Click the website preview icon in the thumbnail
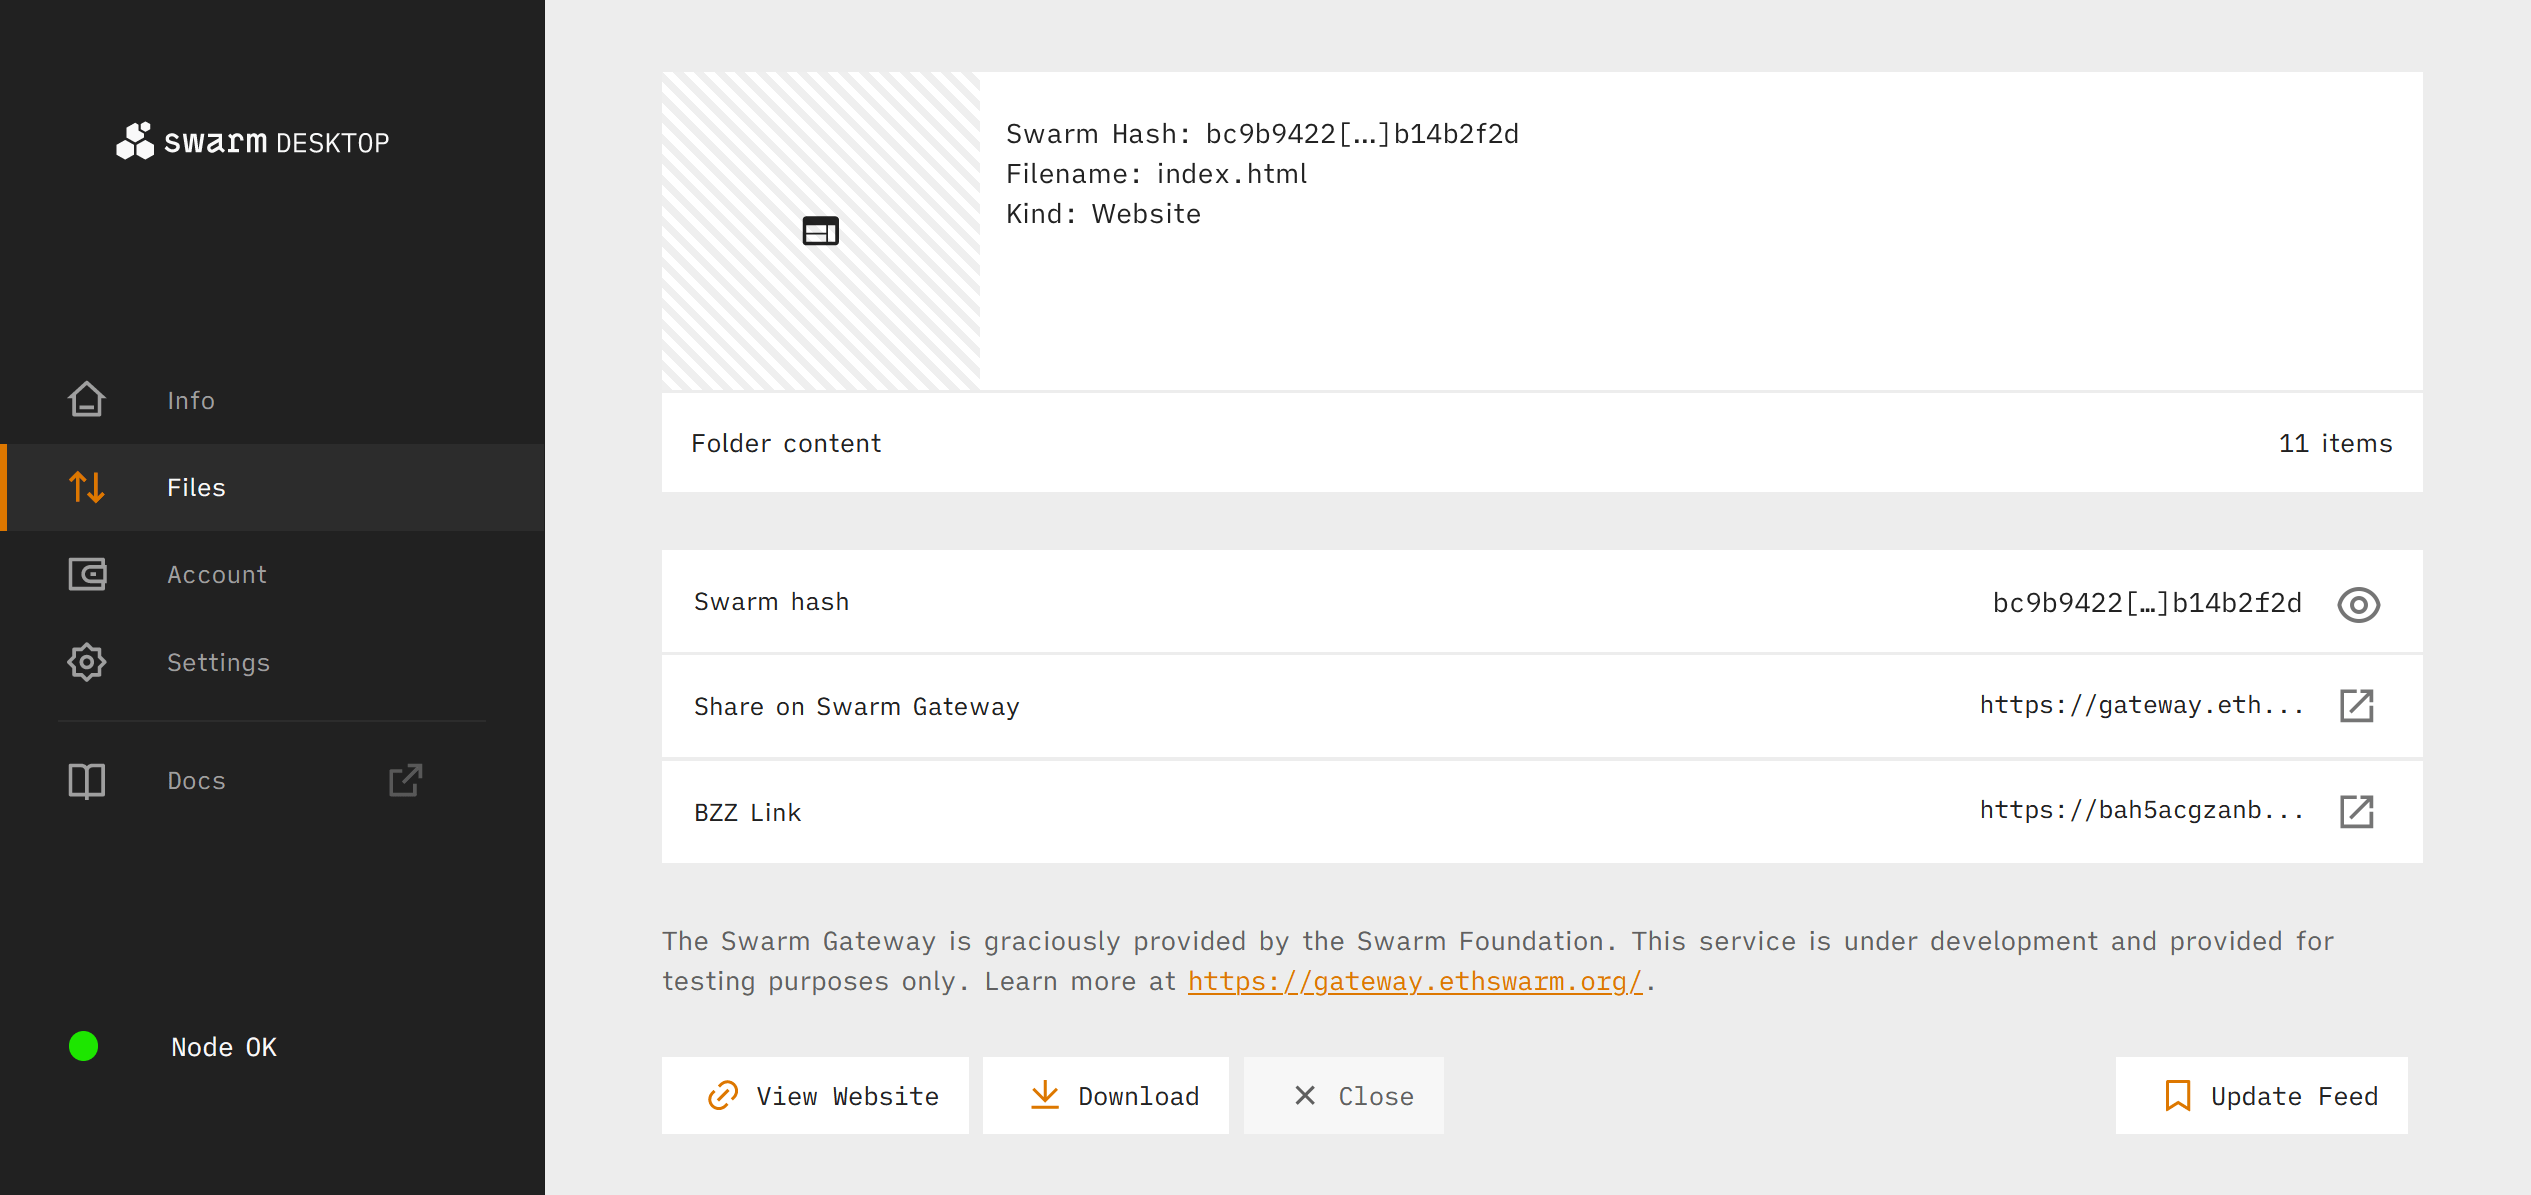Screen dimensions: 2531x1195 coord(821,231)
